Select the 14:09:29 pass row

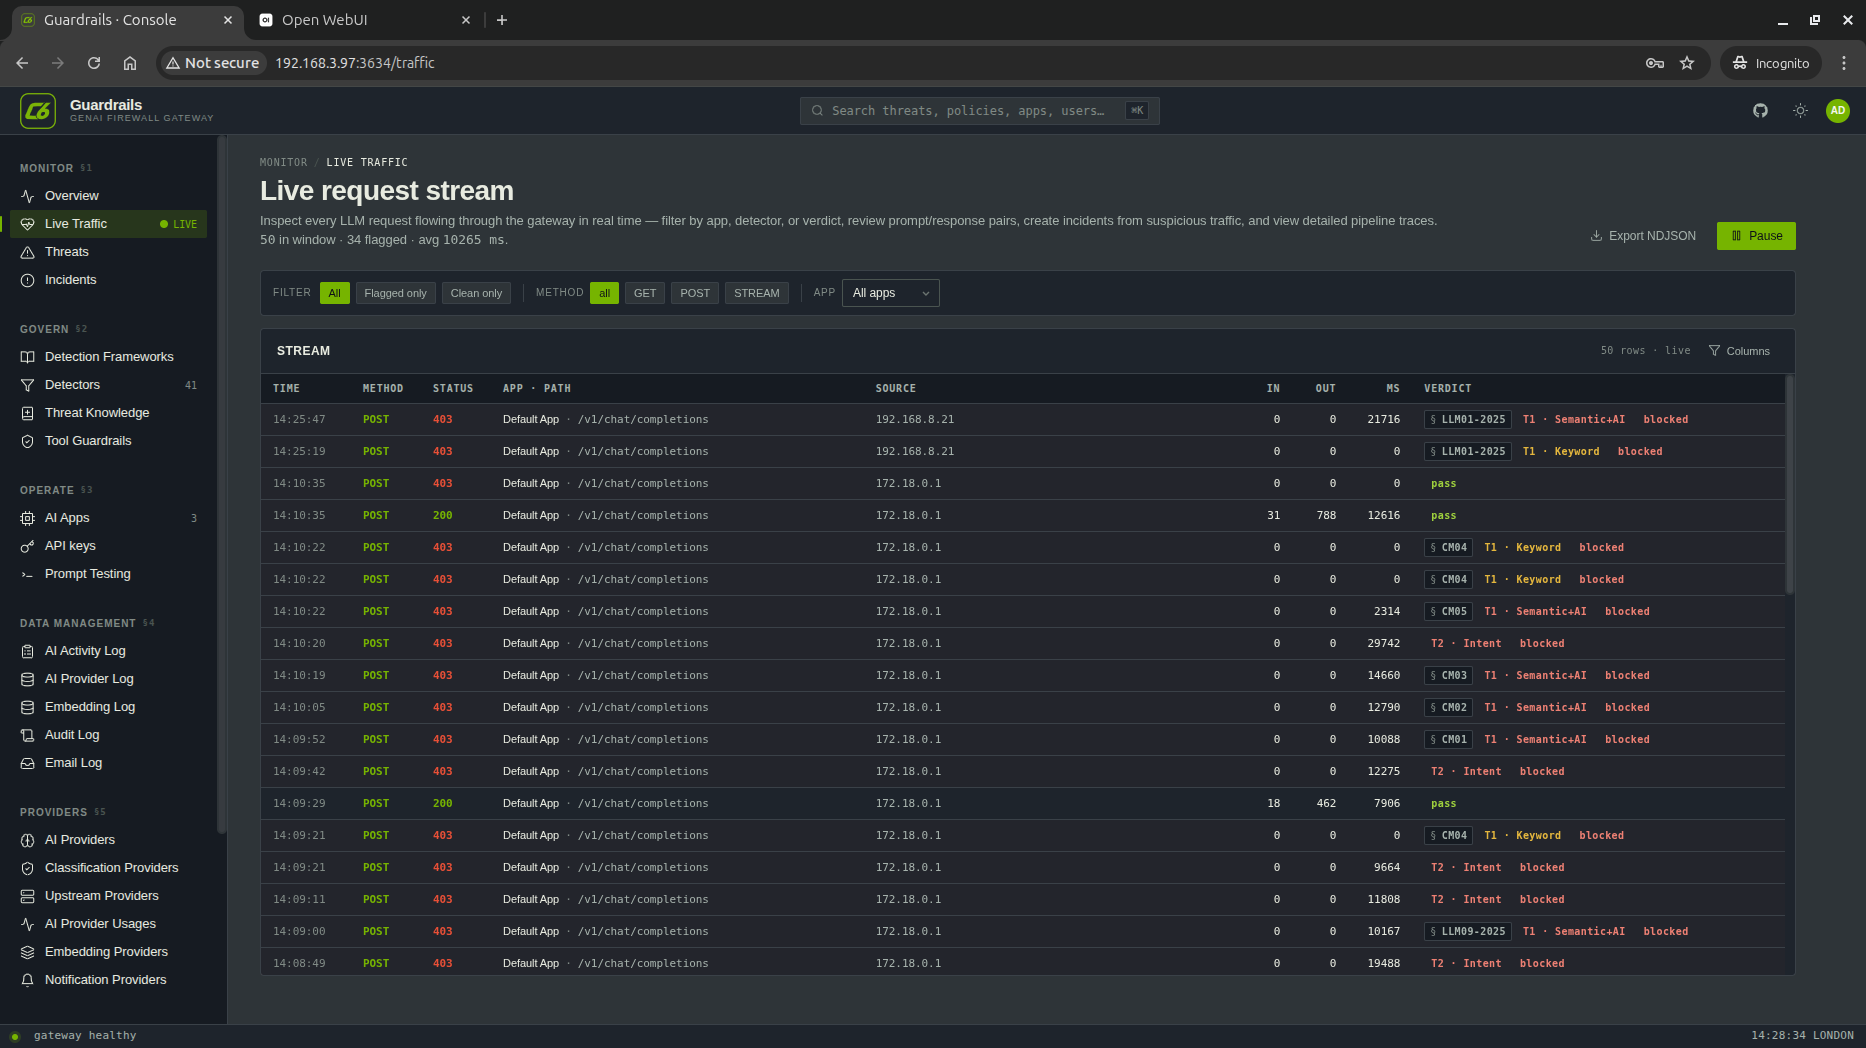[x=1022, y=804]
